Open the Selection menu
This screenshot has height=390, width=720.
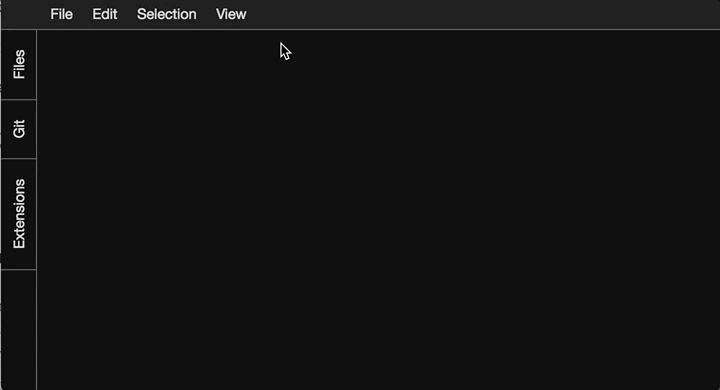click(167, 14)
